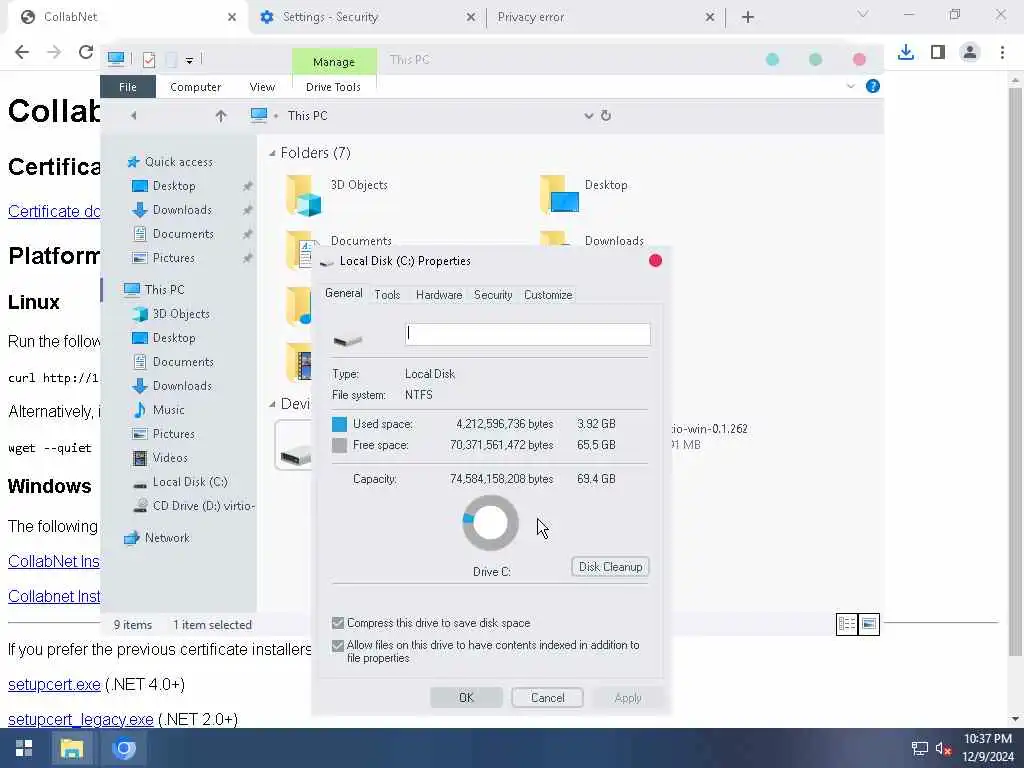Screen dimensions: 1024x768
Task: Select Videos in the navigation pane
Action: pos(170,458)
